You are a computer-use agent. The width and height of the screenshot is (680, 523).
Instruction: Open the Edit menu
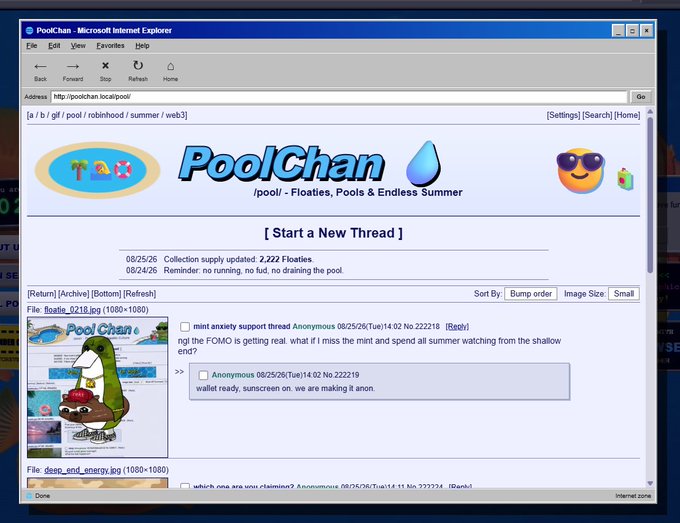coord(54,46)
